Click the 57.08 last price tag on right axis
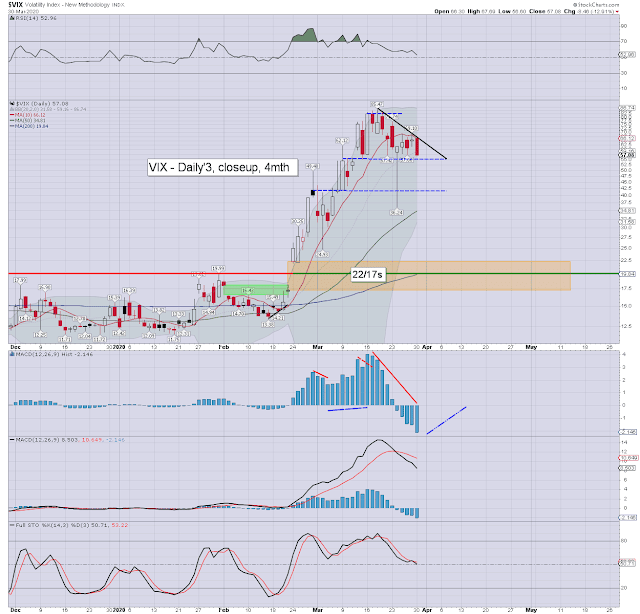This screenshot has height=614, width=640. (x=627, y=155)
